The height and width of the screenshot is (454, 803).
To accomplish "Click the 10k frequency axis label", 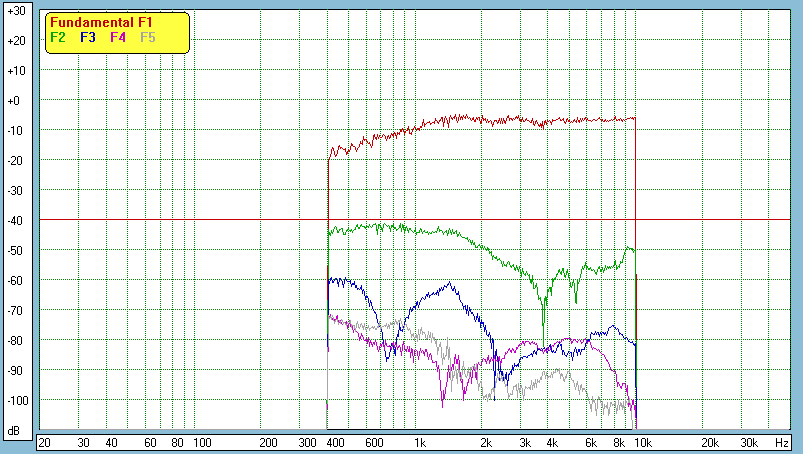I will [x=641, y=442].
